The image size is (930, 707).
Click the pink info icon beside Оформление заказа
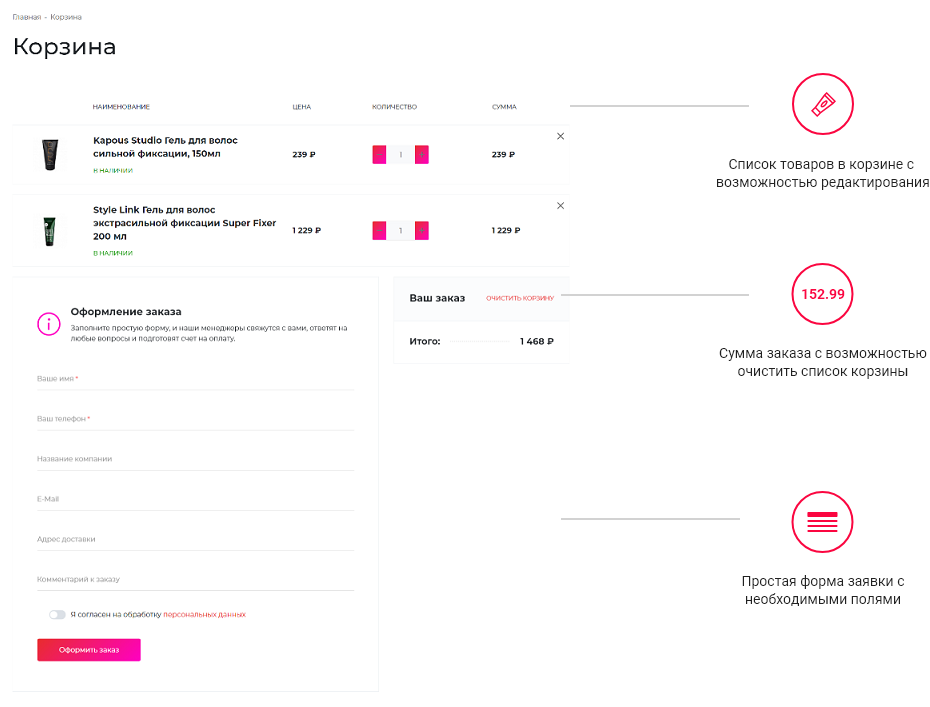pyautogui.click(x=49, y=324)
